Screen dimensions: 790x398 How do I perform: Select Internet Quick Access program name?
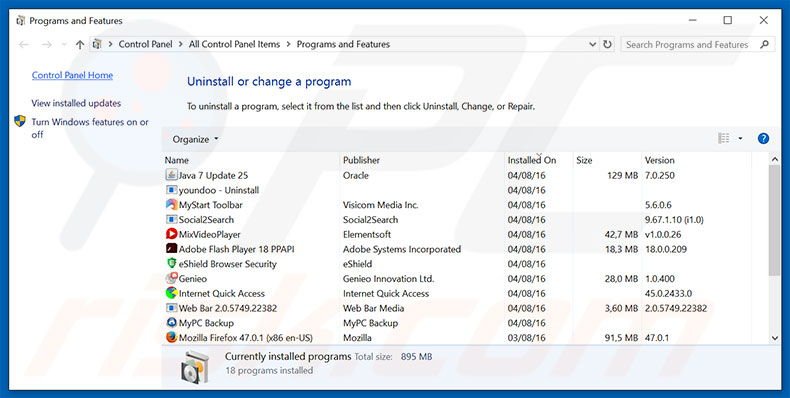point(222,293)
